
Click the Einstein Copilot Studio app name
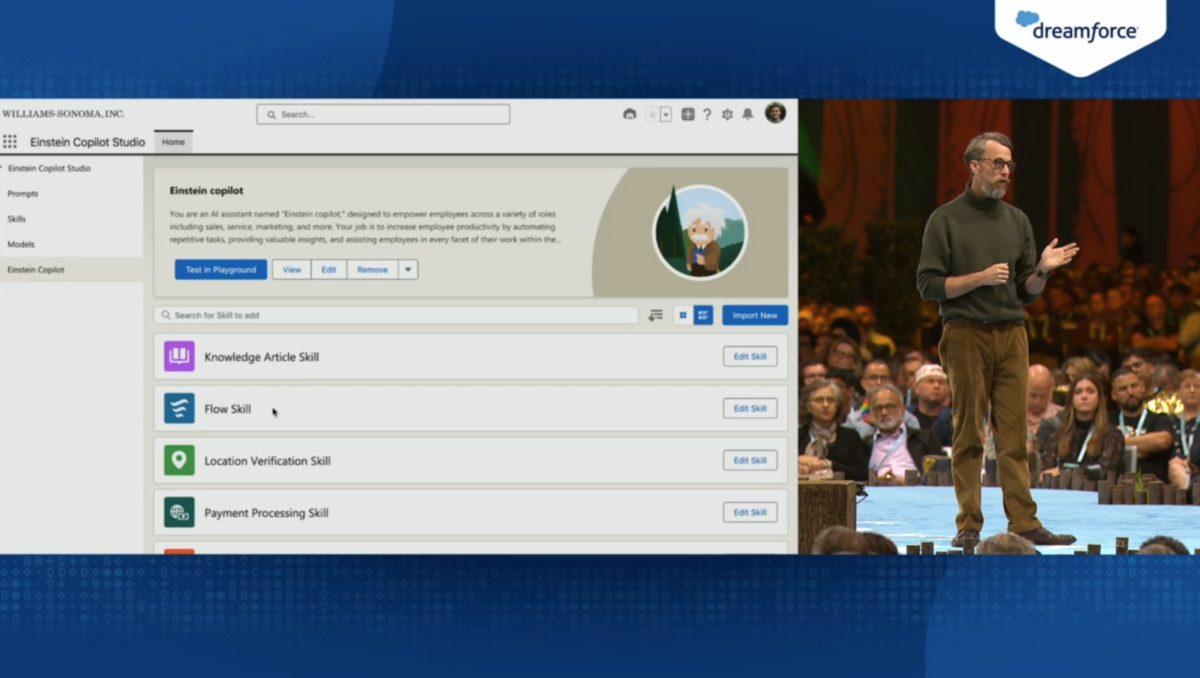pyautogui.click(x=87, y=142)
